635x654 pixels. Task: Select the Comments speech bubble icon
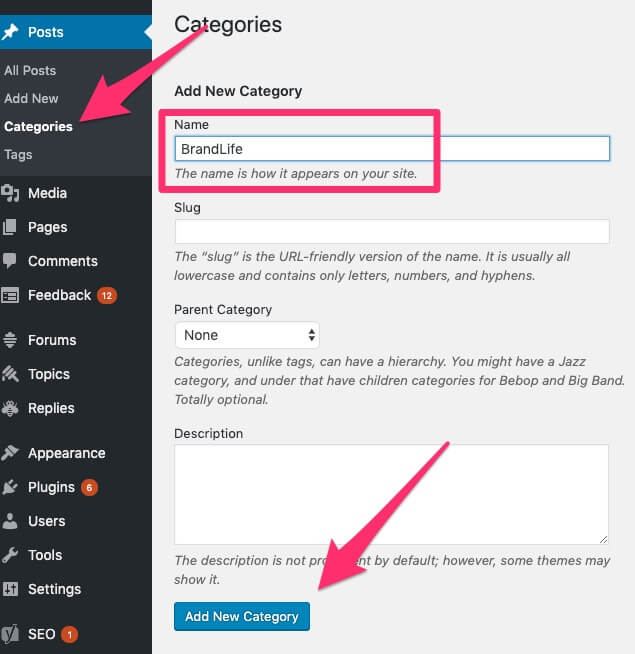pos(10,261)
